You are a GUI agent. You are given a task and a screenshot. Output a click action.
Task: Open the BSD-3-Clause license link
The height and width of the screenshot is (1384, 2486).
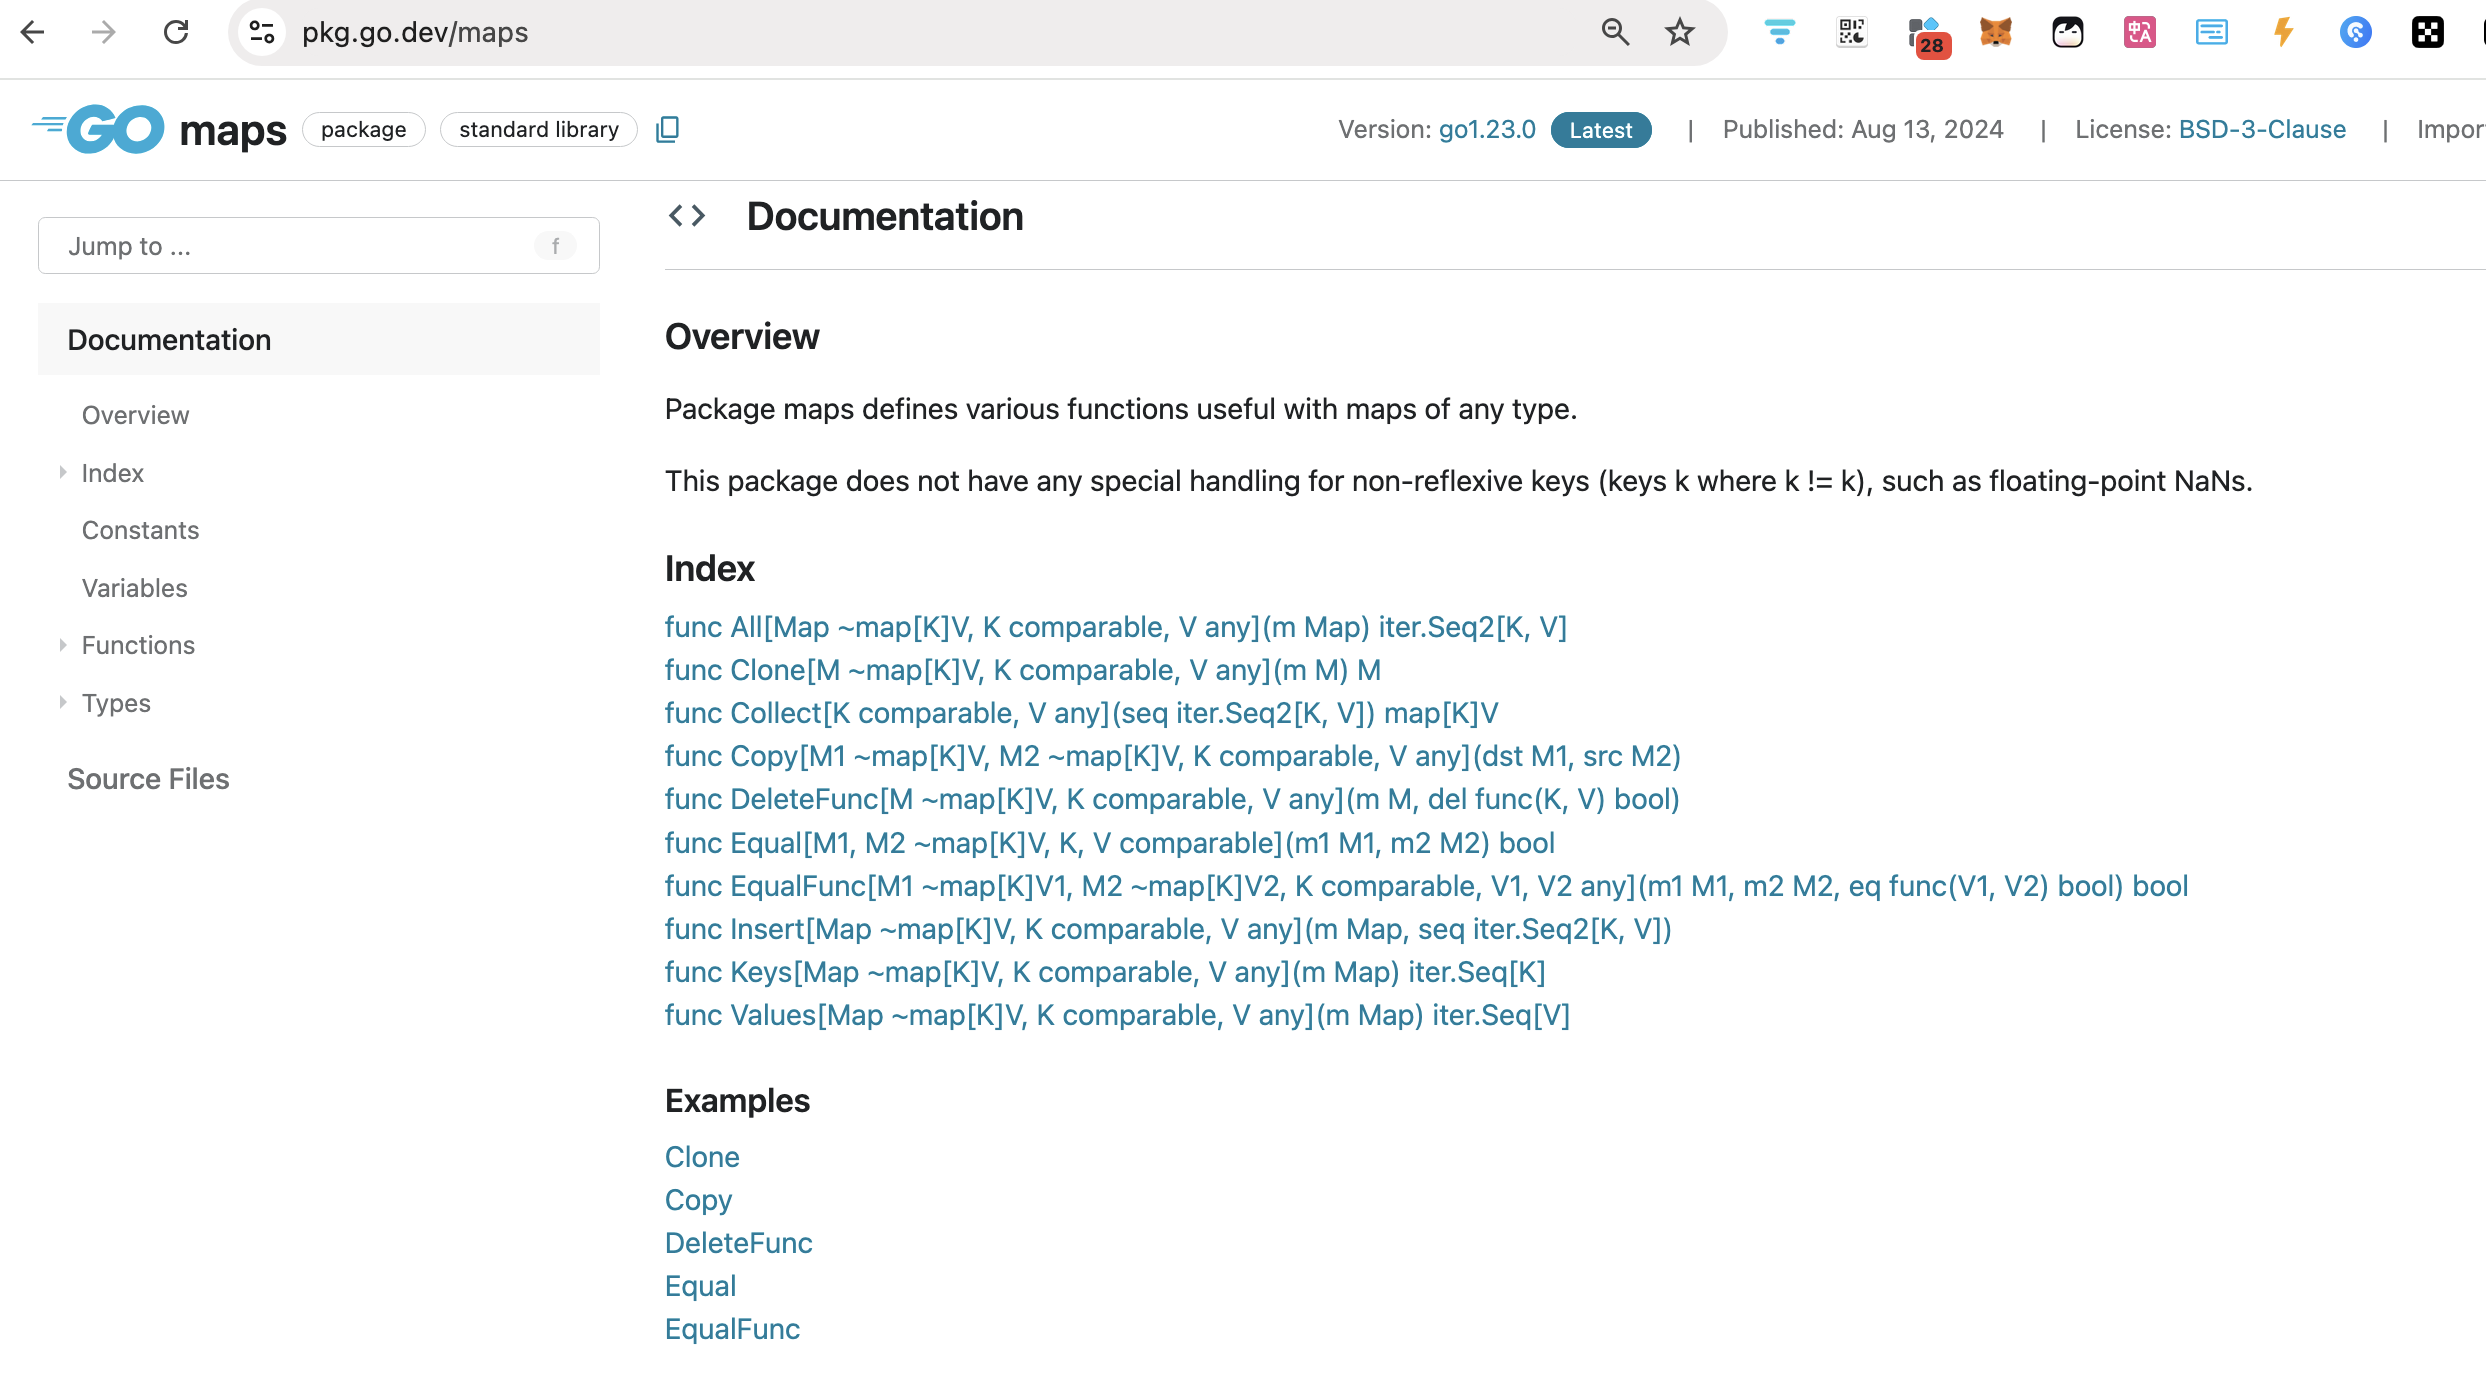(x=2261, y=130)
